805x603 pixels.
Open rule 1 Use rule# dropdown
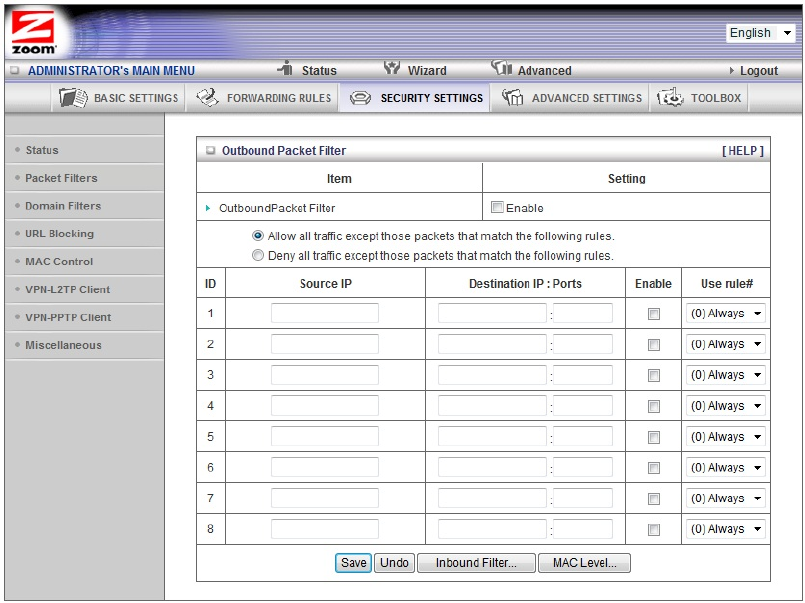click(x=725, y=313)
